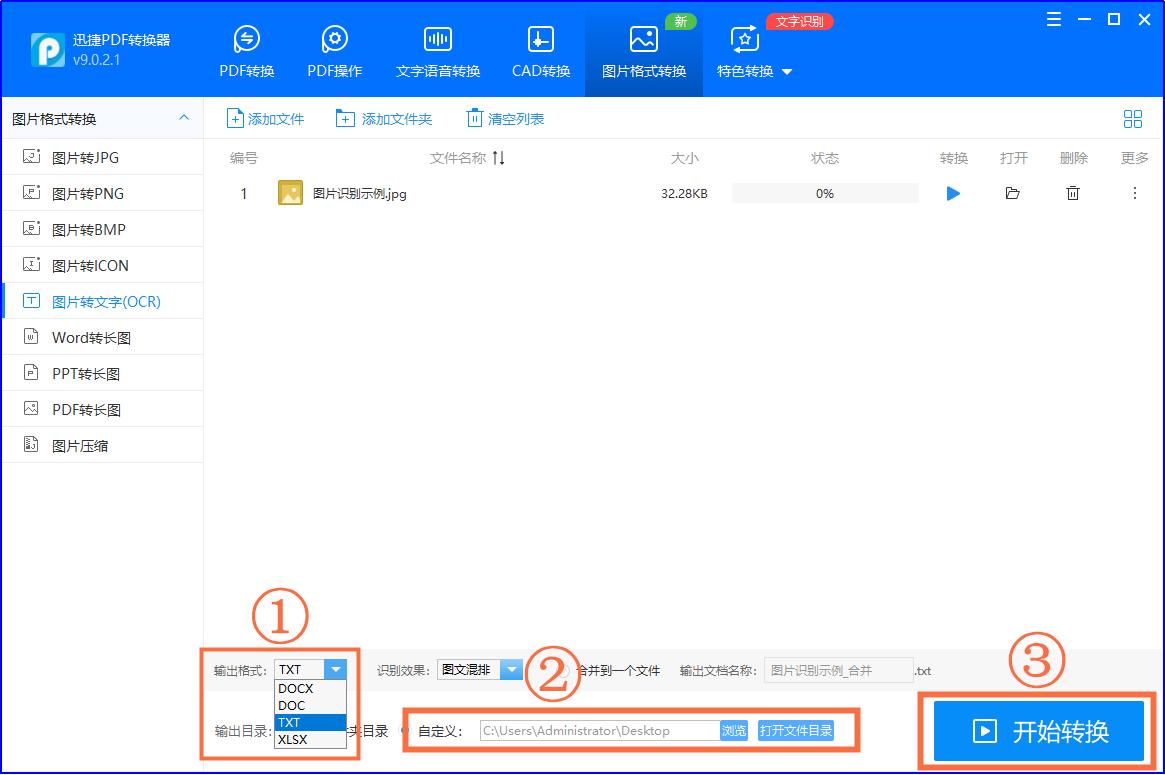Open the PDF转换 tab
The image size is (1165, 775).
[246, 52]
